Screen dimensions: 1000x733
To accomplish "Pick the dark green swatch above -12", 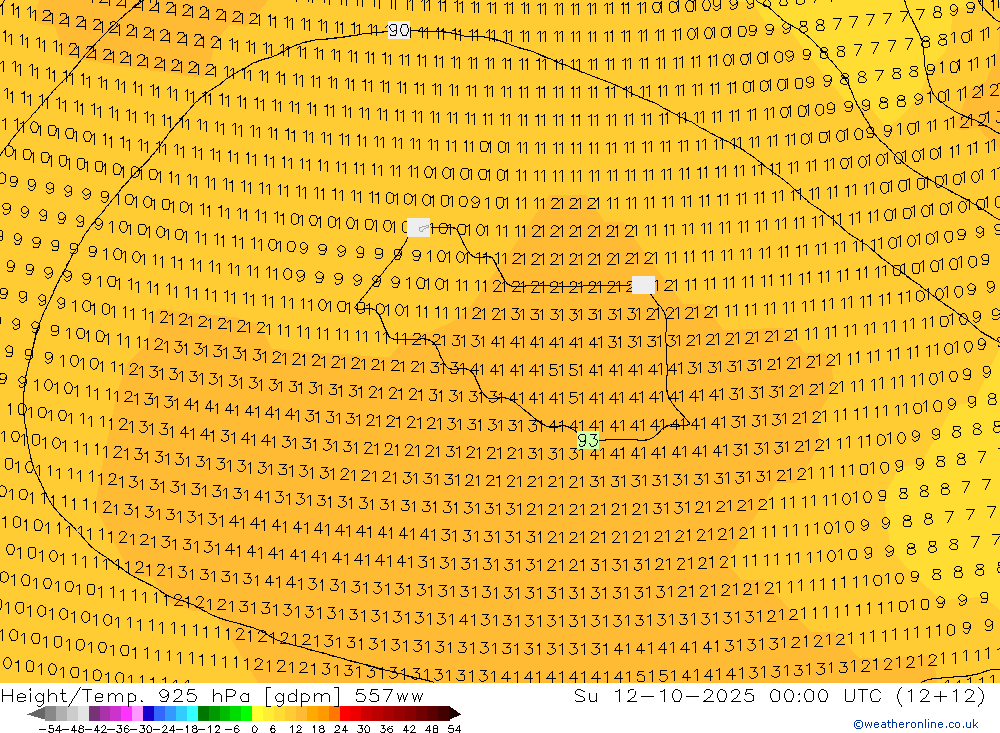I will pos(203,713).
